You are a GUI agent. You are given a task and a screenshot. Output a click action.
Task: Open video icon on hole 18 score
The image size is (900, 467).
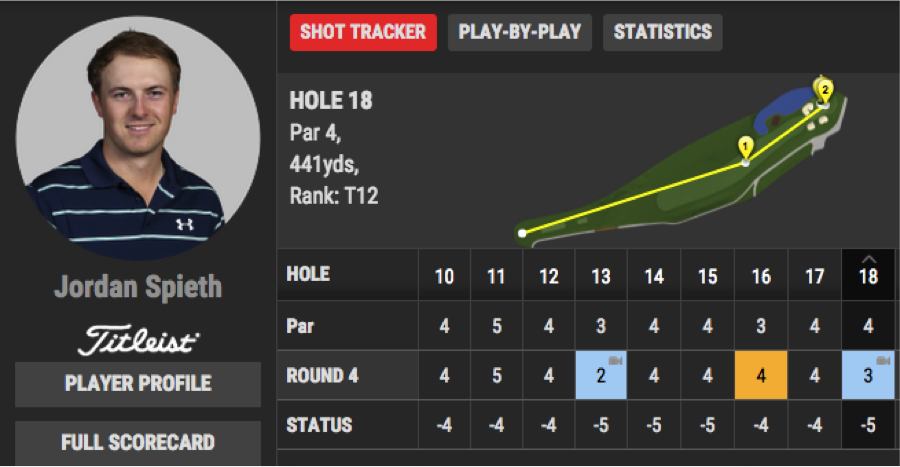[x=883, y=360]
